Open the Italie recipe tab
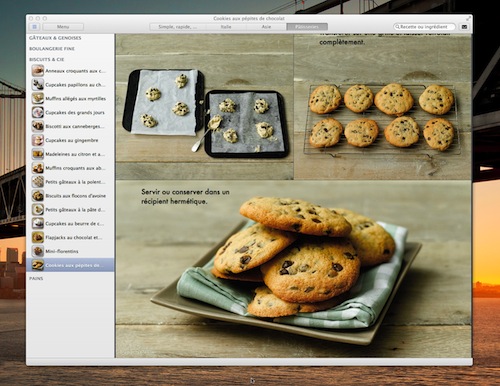 pyautogui.click(x=226, y=27)
